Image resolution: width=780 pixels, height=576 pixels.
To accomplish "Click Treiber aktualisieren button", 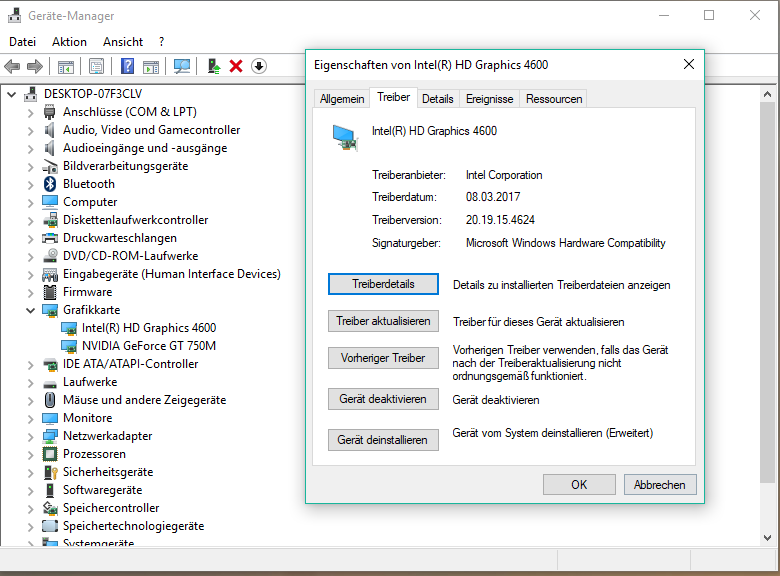I will pos(383,321).
